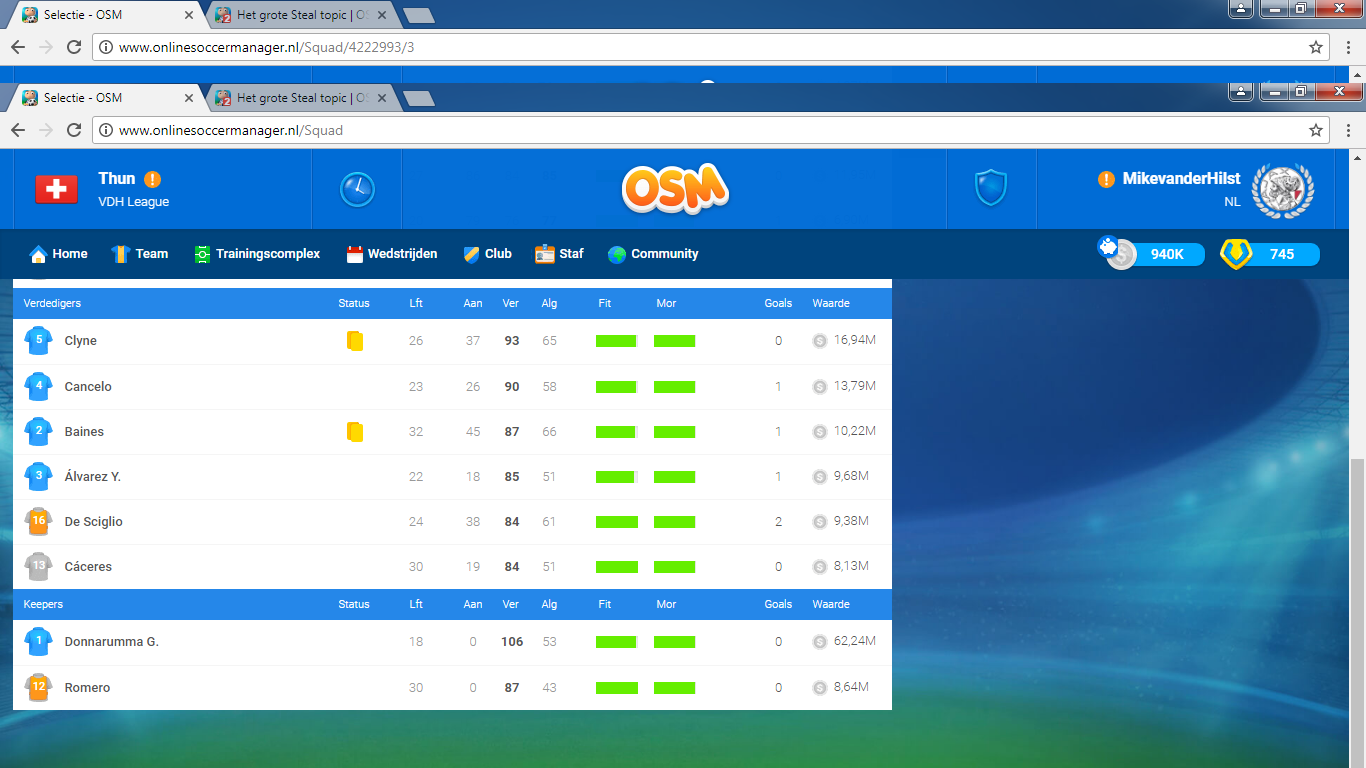The image size is (1366, 768).
Task: Click the 940K club funds balance
Action: point(1166,254)
